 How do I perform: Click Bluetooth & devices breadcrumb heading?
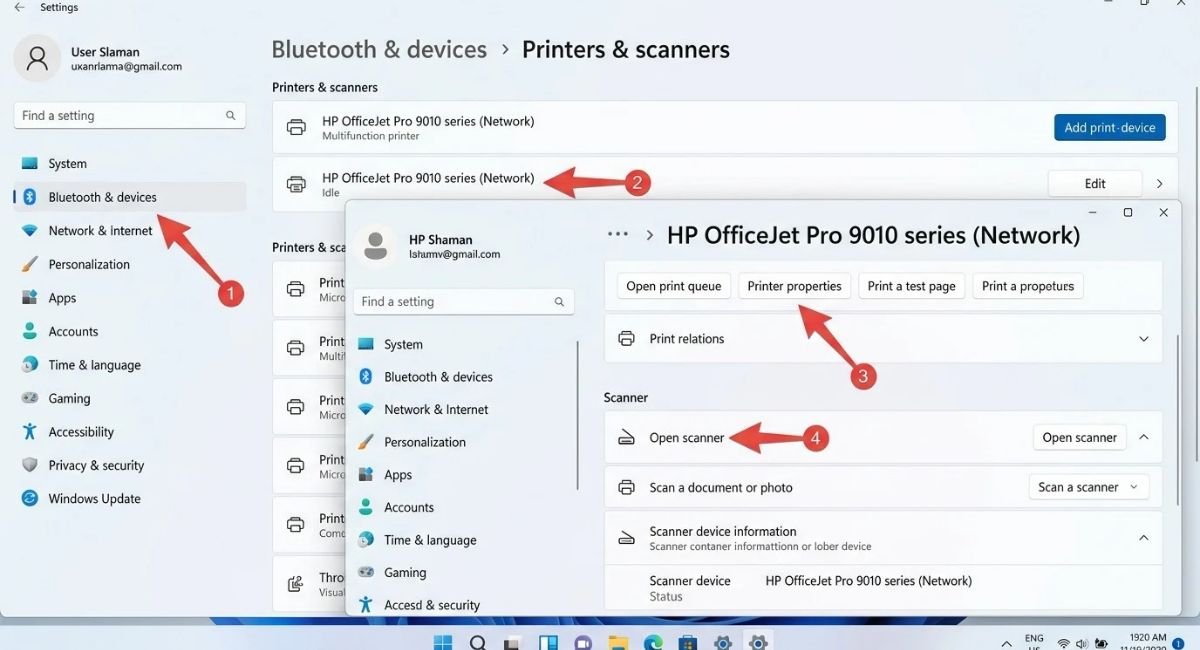click(x=379, y=49)
